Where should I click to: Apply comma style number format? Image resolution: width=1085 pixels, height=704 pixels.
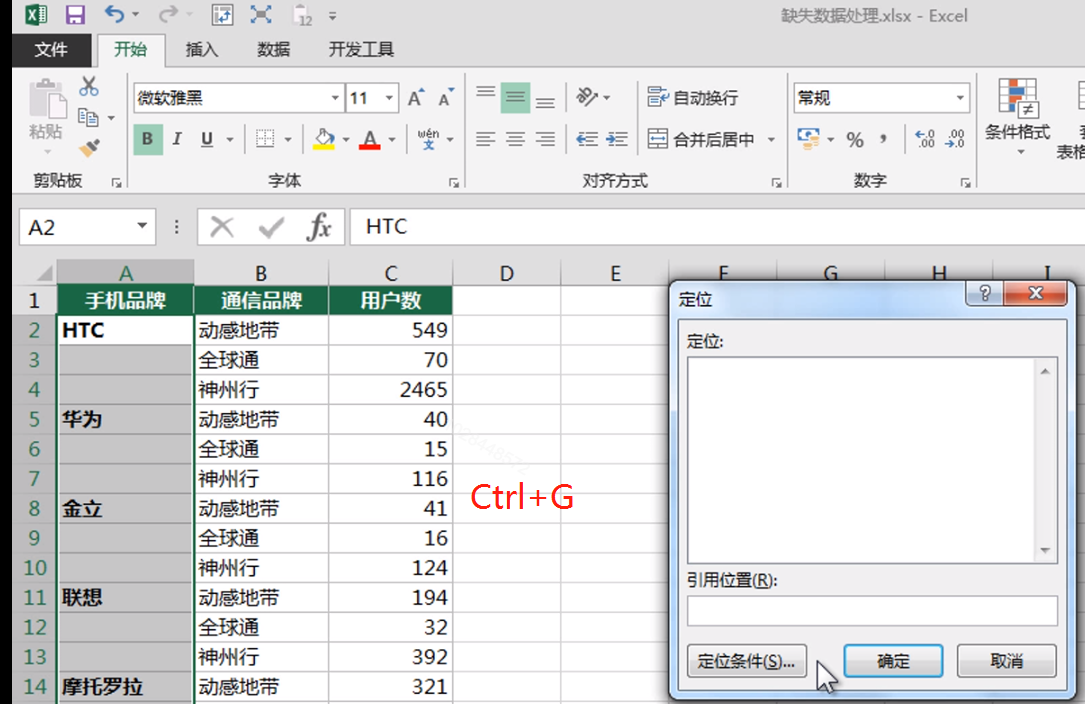(x=884, y=140)
